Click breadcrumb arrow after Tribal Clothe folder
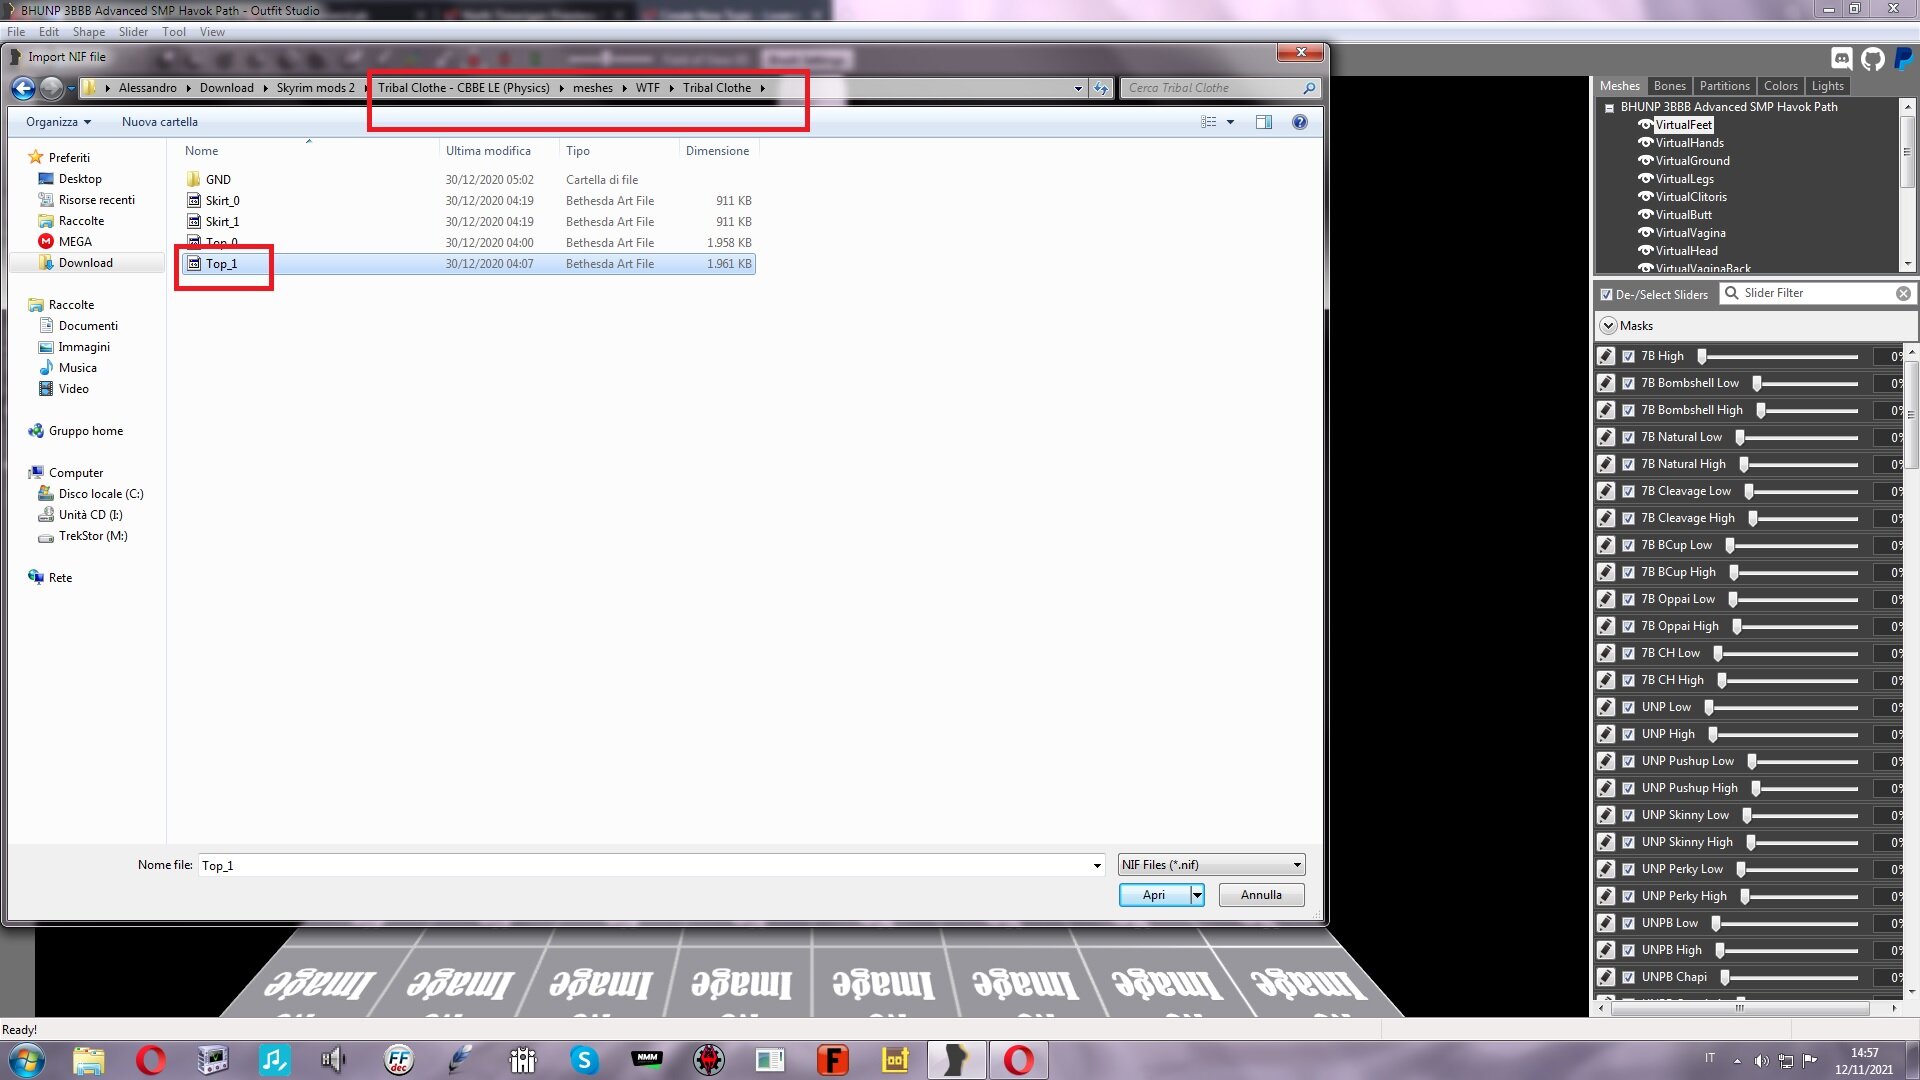This screenshot has height=1080, width=1920. [x=762, y=88]
